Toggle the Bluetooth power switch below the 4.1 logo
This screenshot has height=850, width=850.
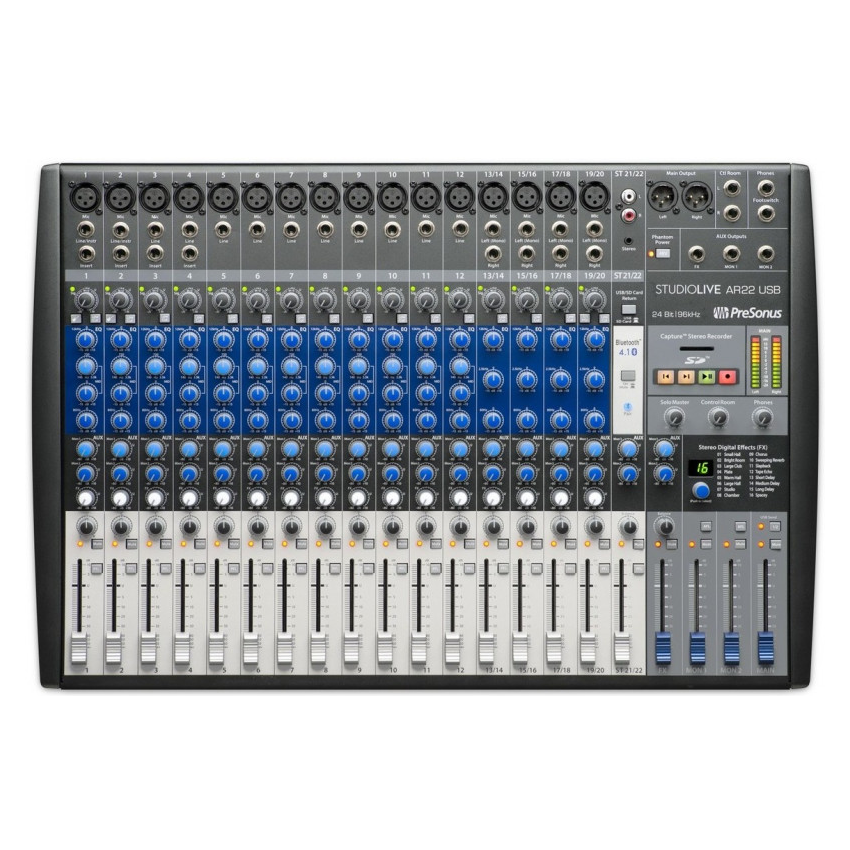627,375
